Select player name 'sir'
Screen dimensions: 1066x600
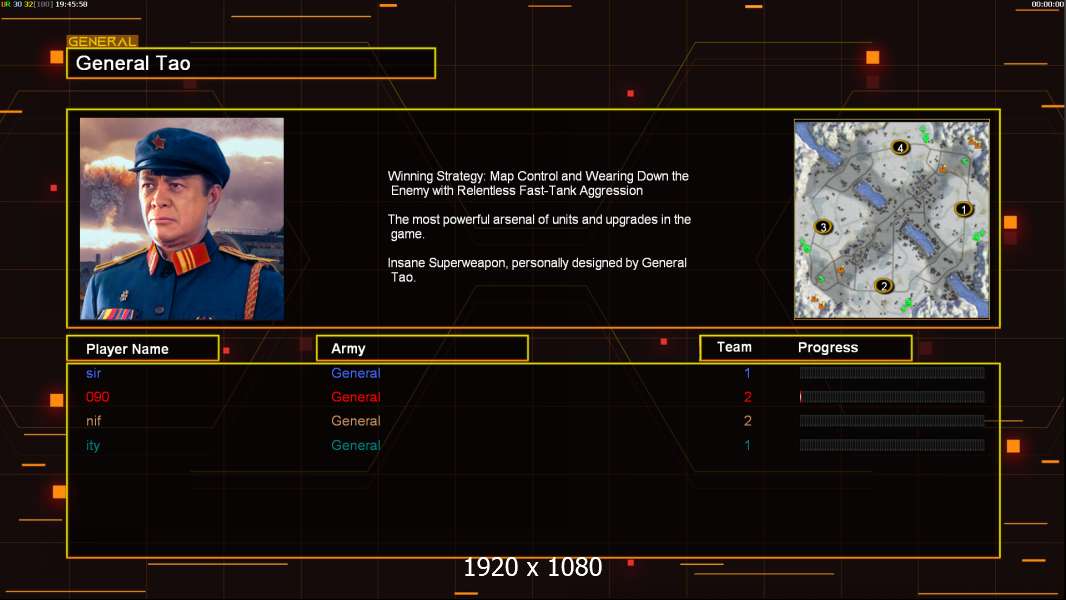[93, 373]
